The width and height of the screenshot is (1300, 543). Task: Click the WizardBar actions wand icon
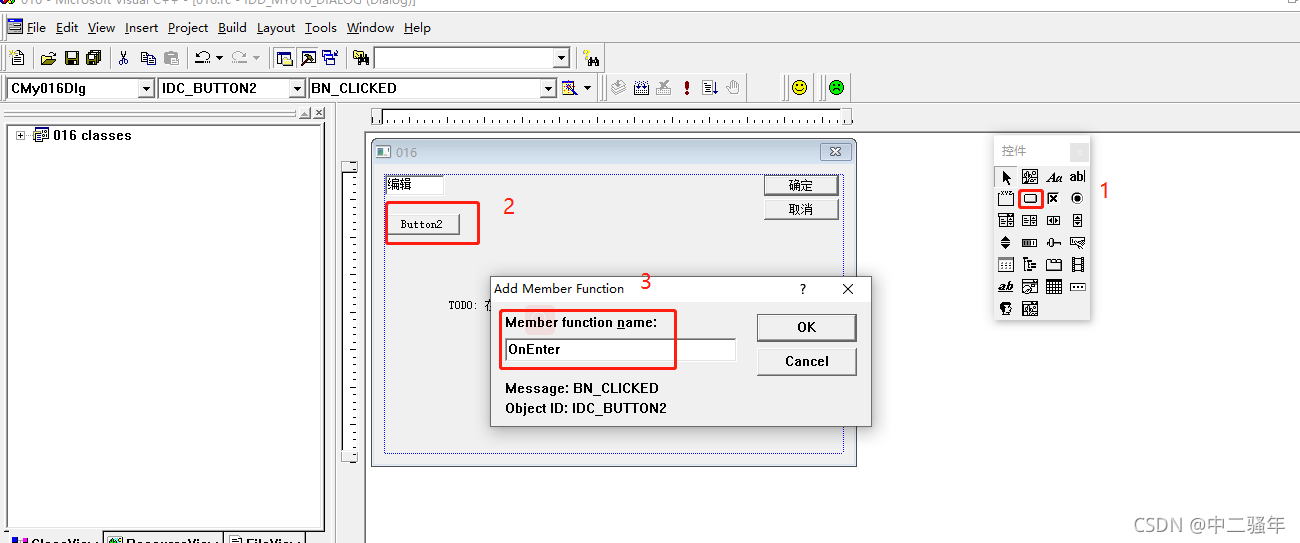(570, 88)
